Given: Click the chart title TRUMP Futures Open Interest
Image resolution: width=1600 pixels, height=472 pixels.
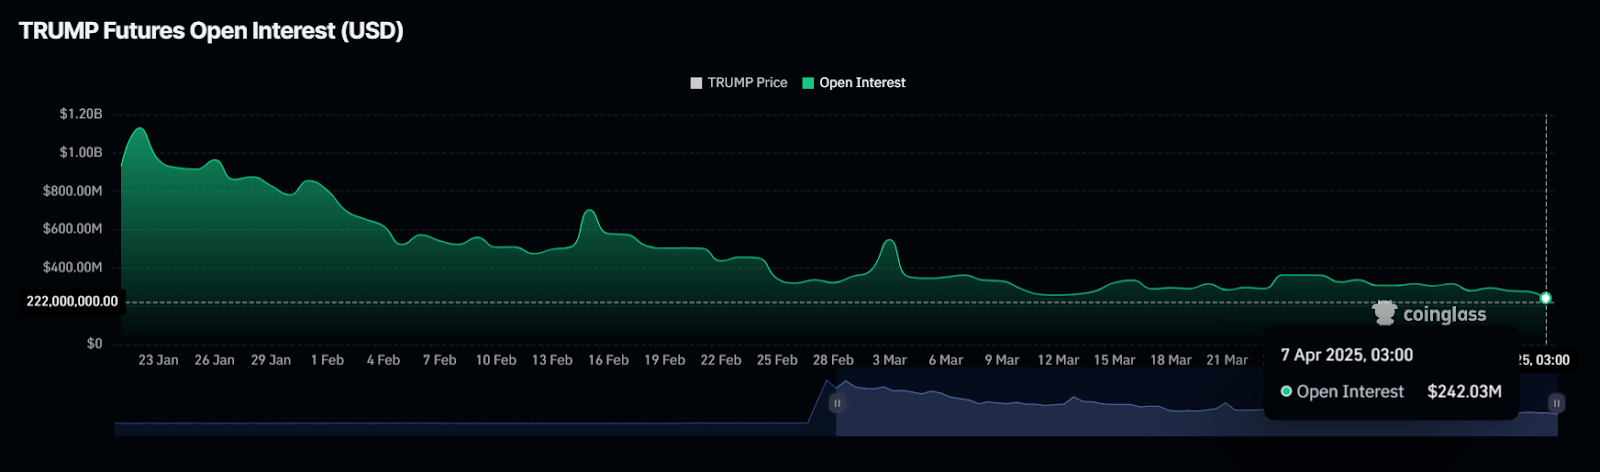Looking at the screenshot, I should (211, 31).
